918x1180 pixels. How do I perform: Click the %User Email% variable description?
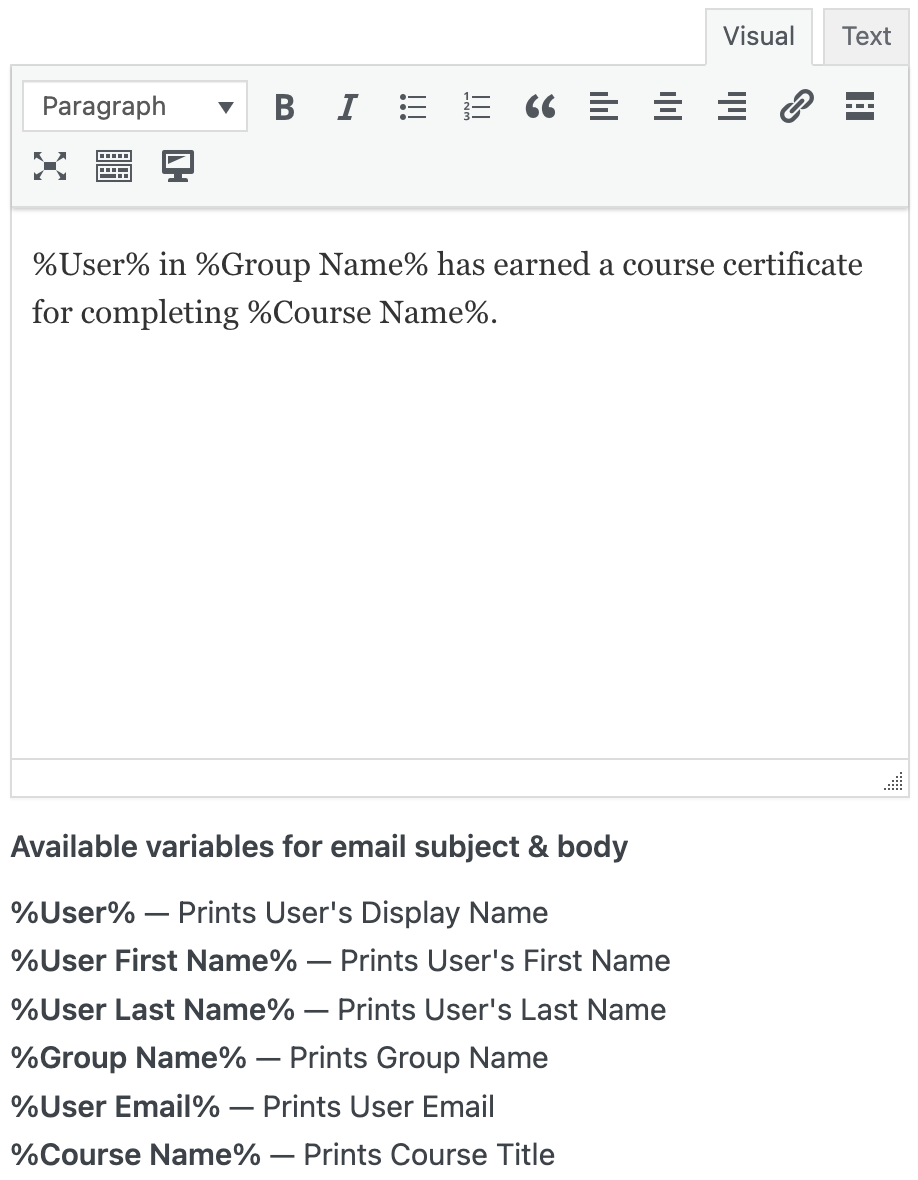pos(251,1106)
